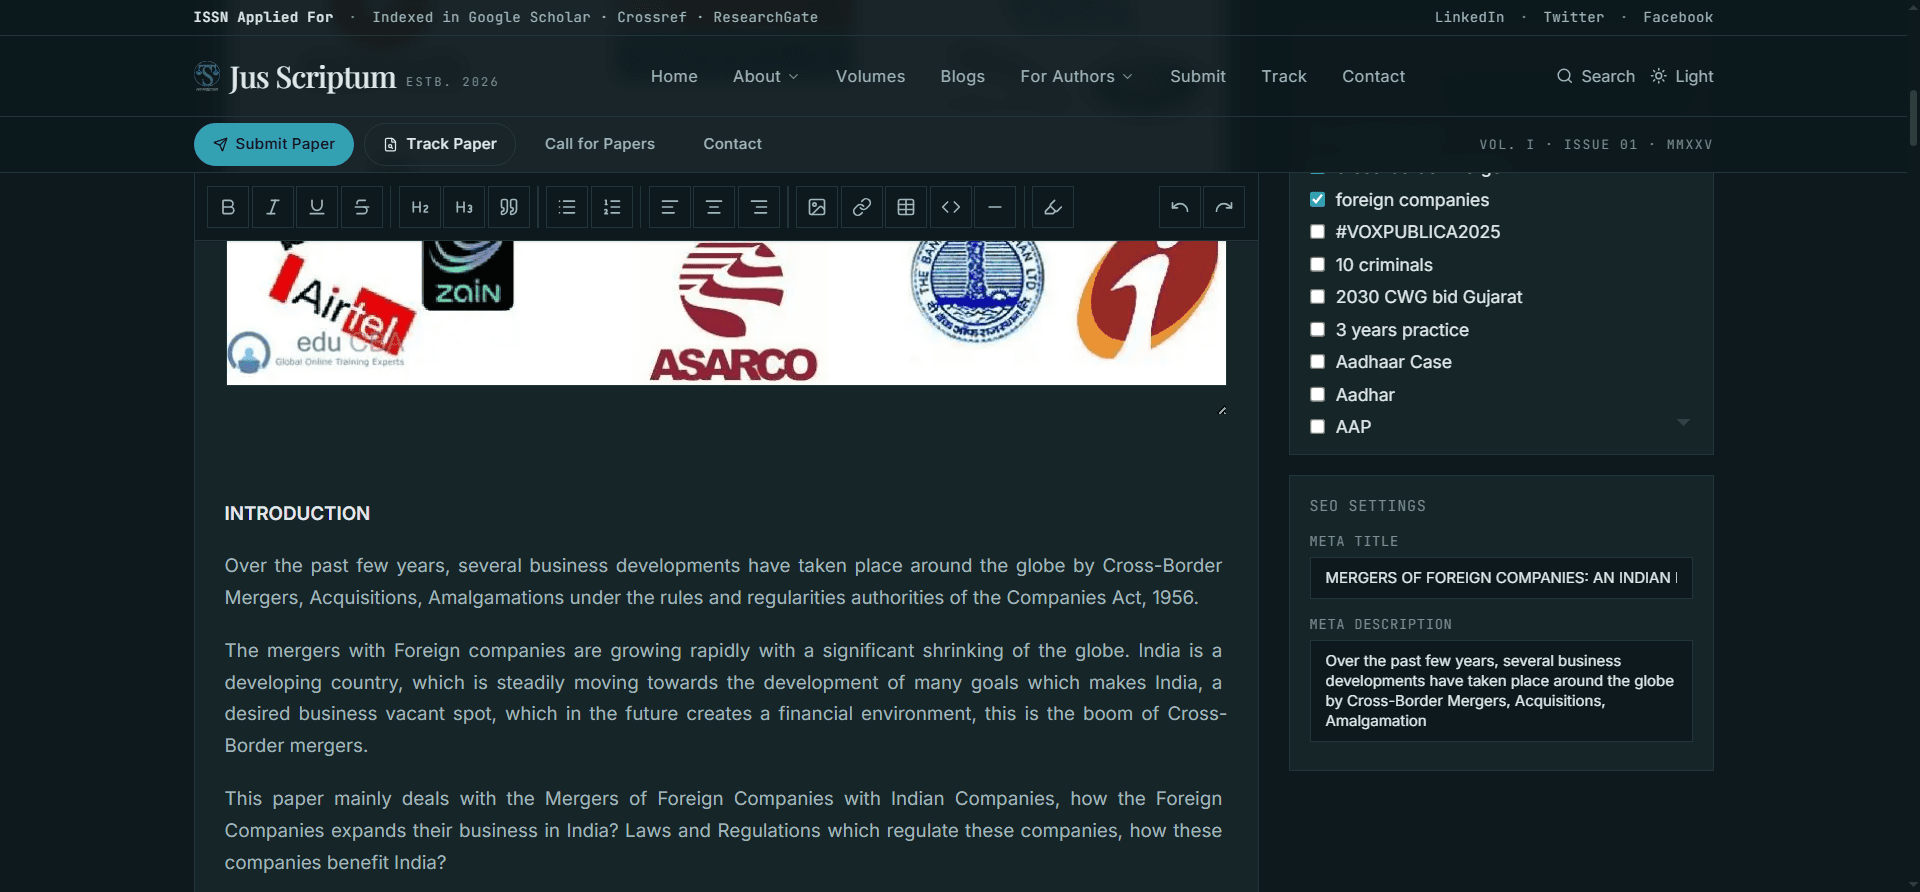Go to the Home page
Screen dimensions: 1920x892
(674, 76)
